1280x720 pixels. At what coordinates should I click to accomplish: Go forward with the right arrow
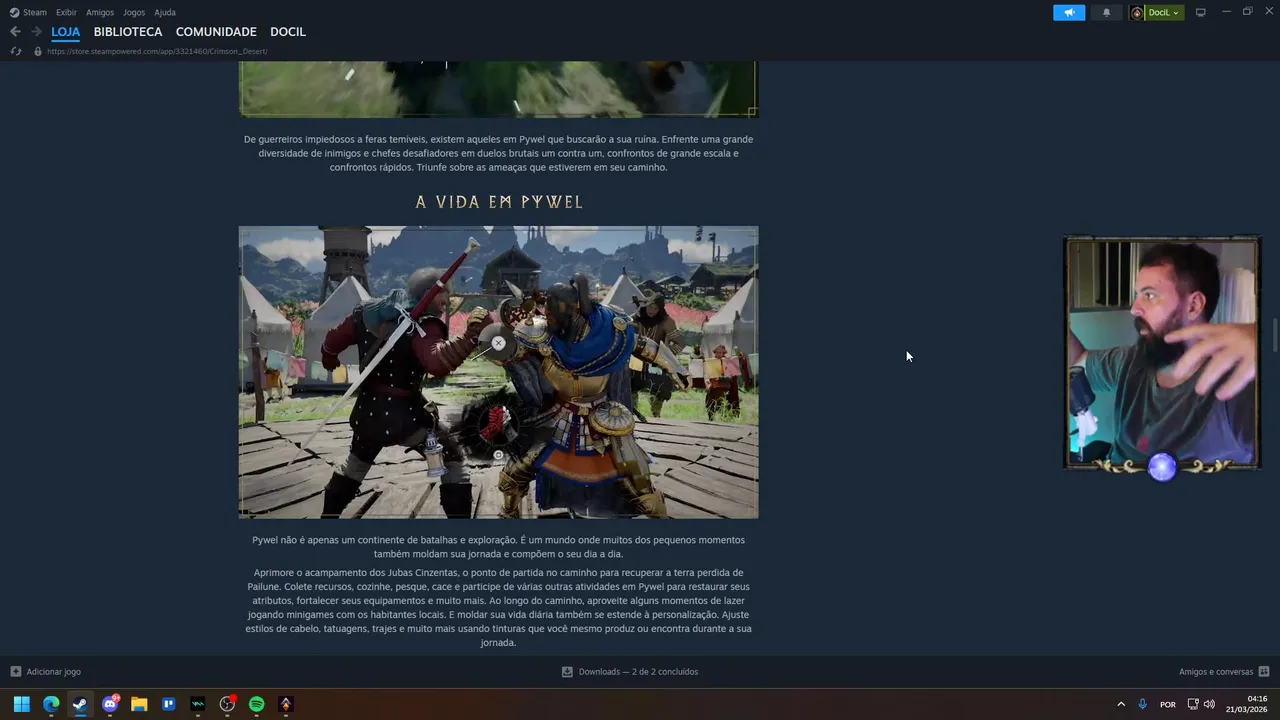click(x=36, y=32)
